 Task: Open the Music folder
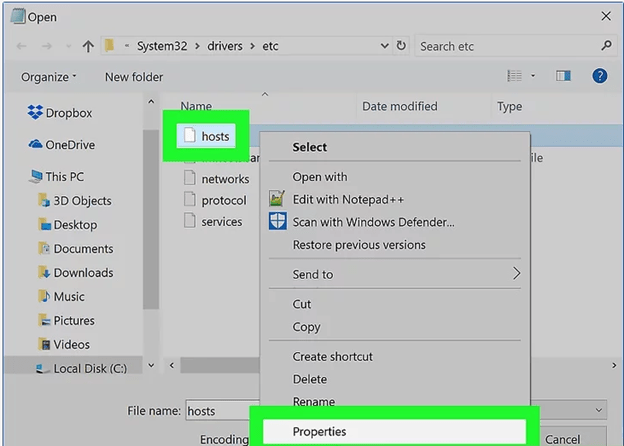[x=61, y=296]
